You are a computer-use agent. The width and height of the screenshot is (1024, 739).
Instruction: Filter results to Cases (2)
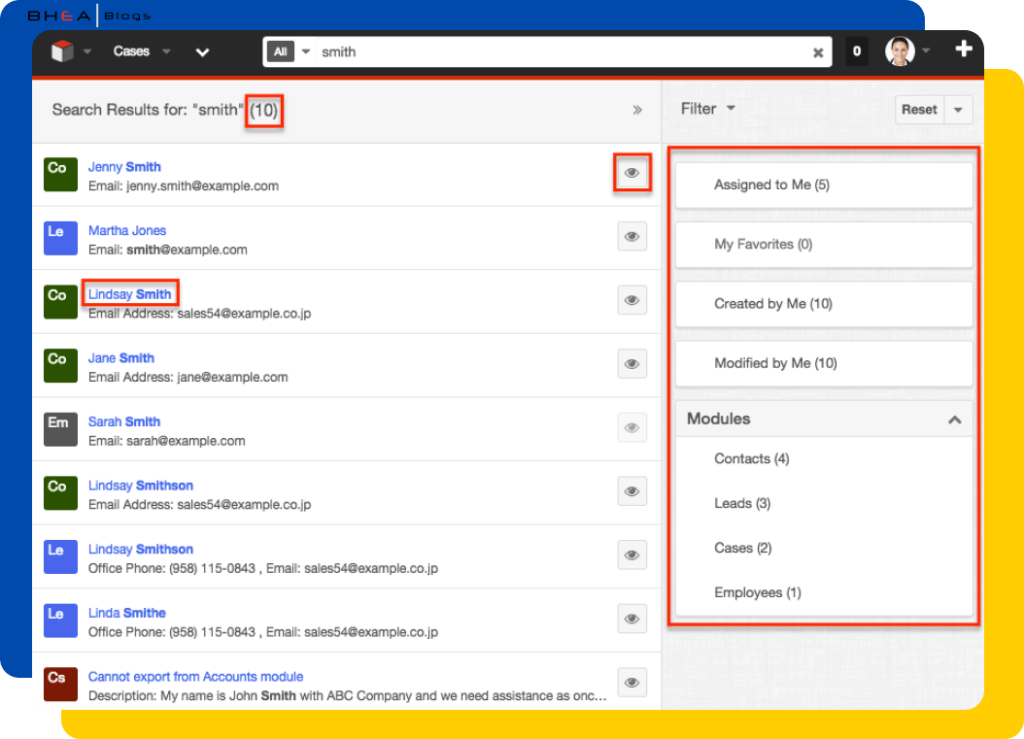tap(743, 548)
